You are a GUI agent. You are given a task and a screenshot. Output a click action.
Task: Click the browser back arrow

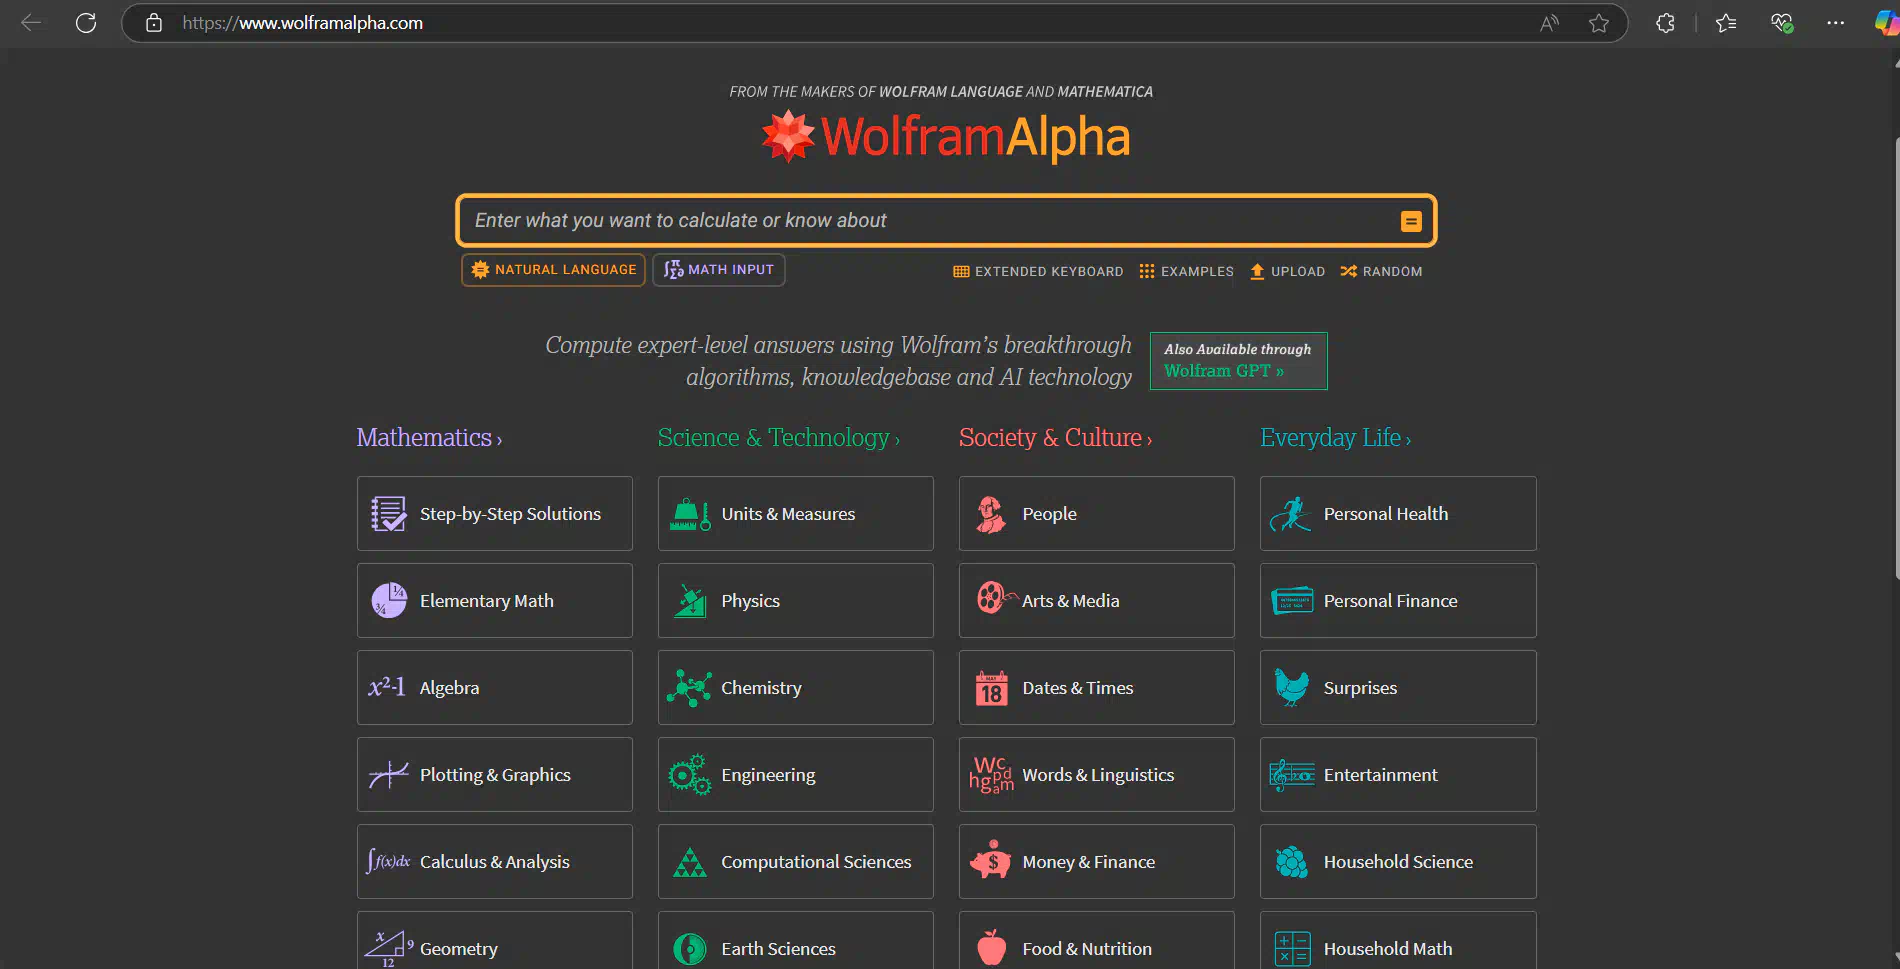[31, 23]
